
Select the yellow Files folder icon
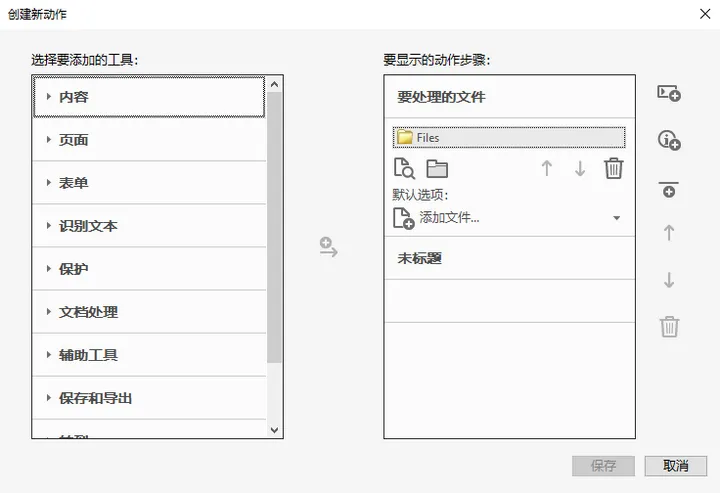pos(405,137)
